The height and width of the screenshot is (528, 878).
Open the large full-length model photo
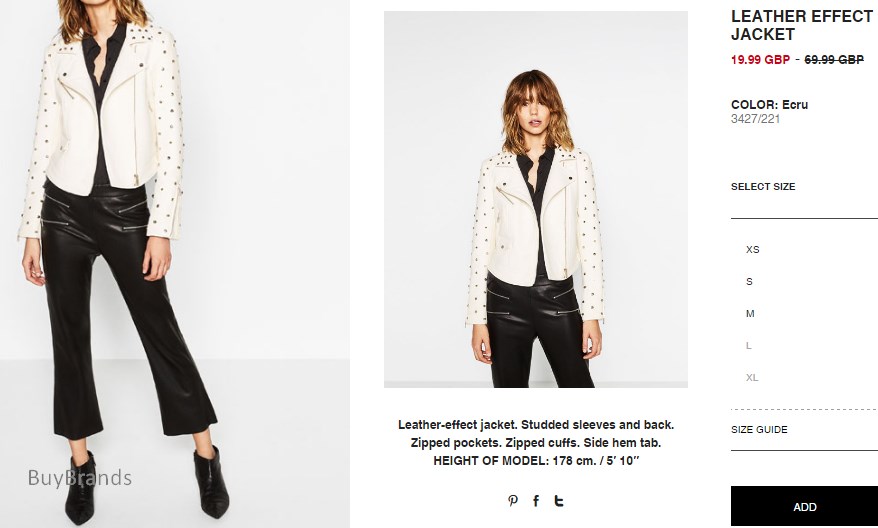[175, 264]
